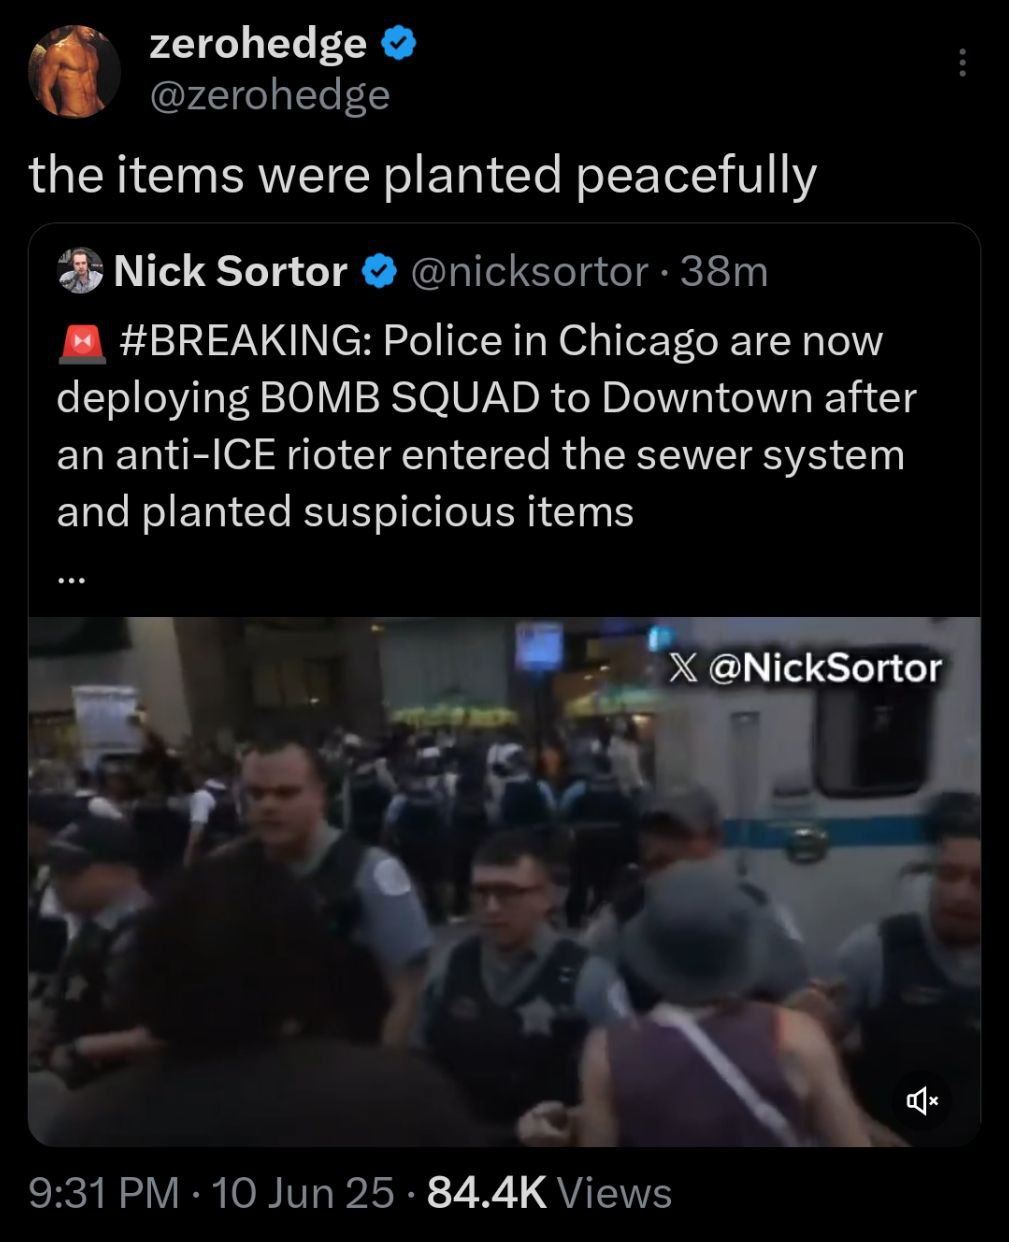Click Nick Sortor's verified checkmark badge
The image size is (1009, 1242).
380,271
